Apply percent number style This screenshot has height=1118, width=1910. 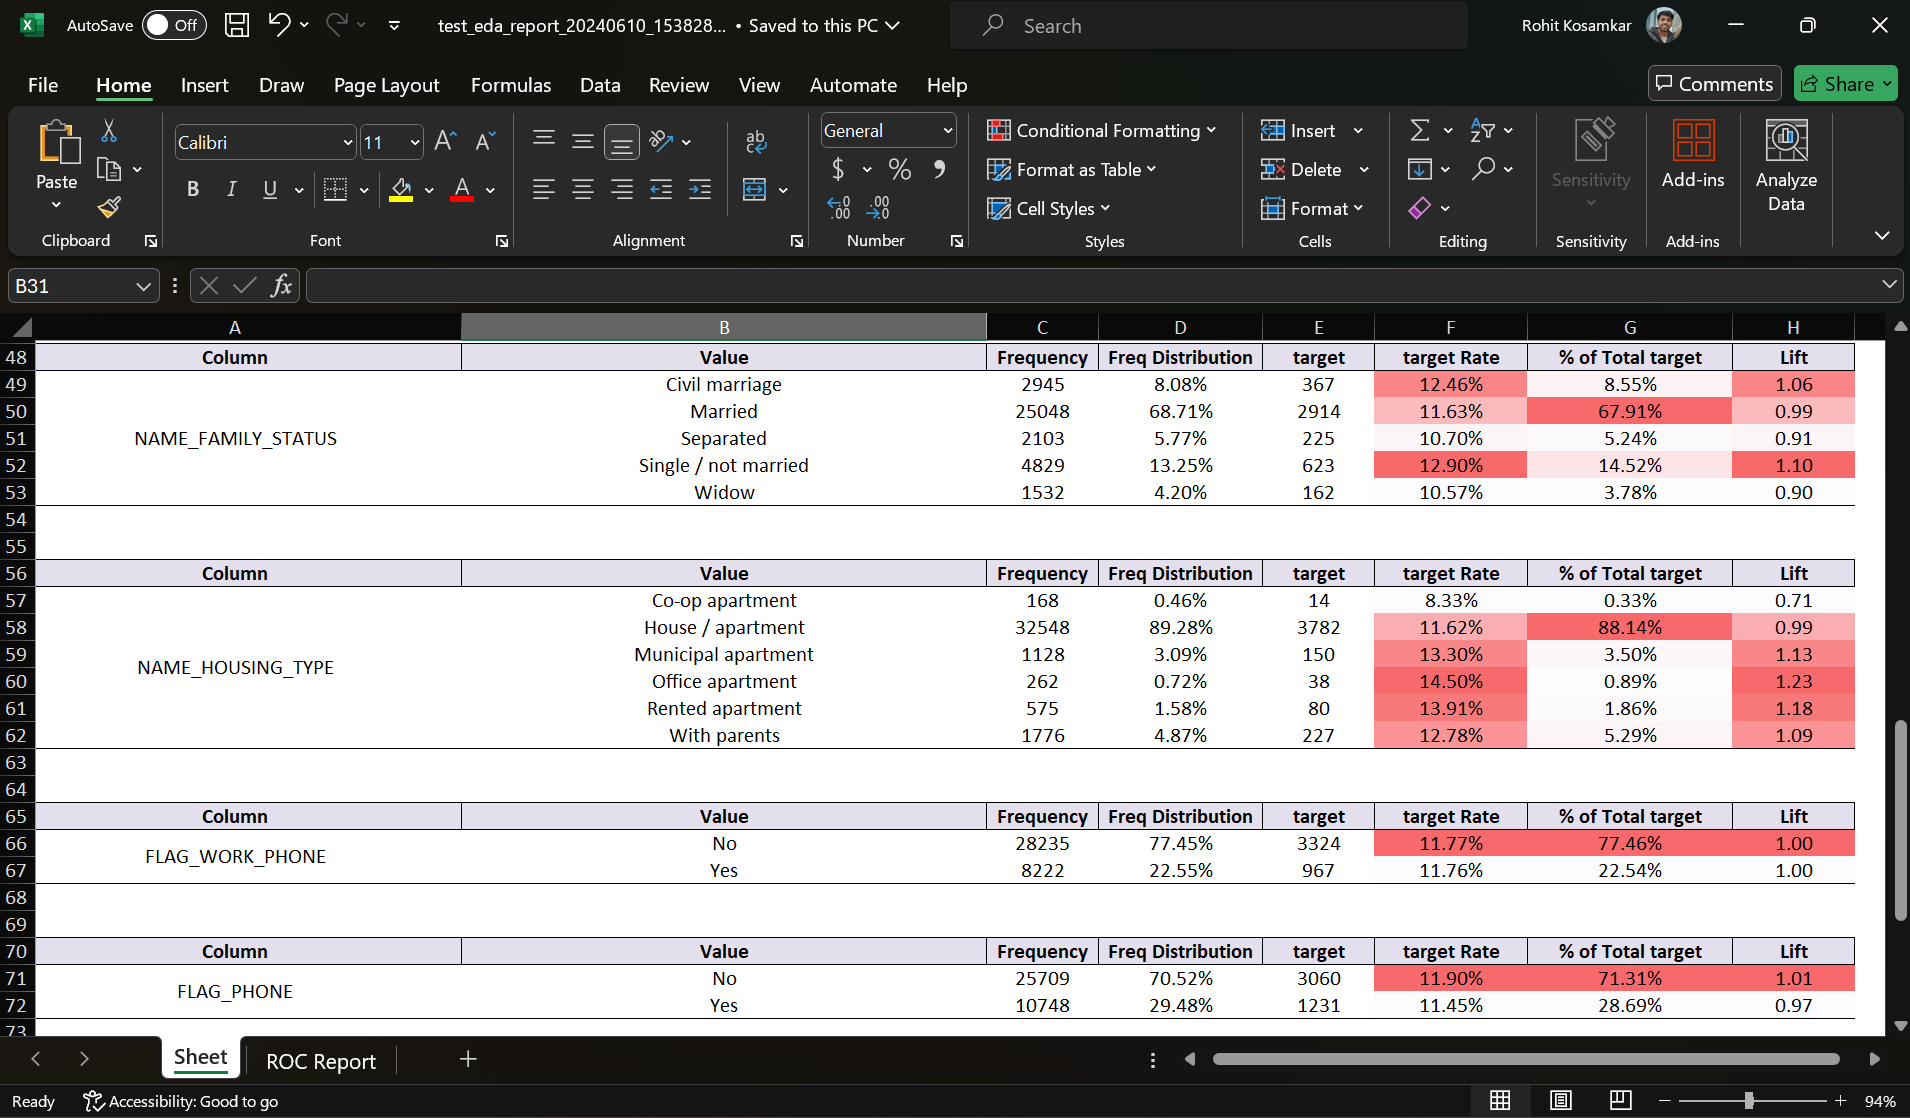[899, 170]
